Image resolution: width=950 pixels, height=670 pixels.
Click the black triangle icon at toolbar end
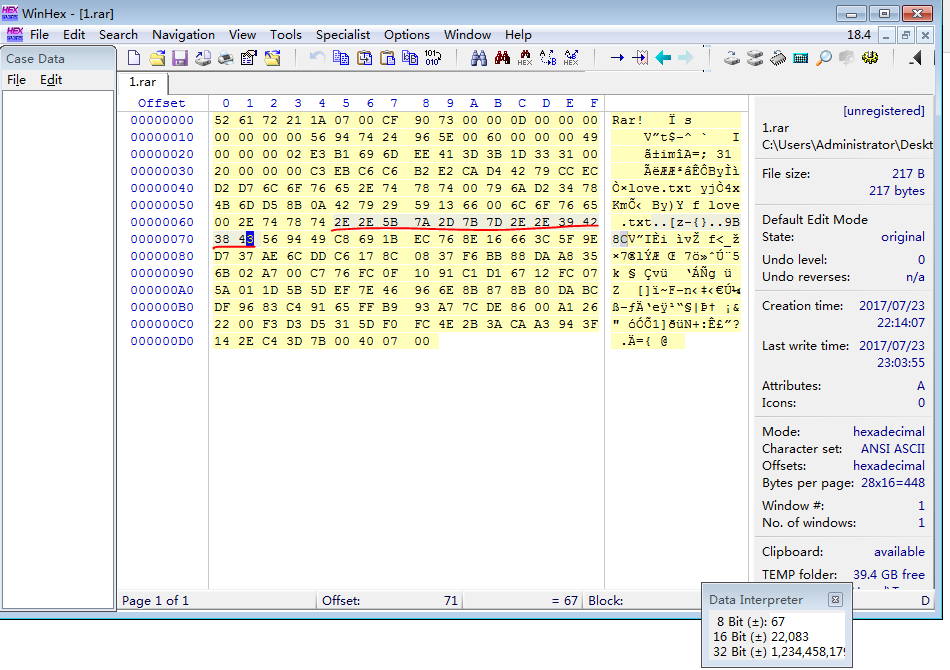click(x=916, y=58)
